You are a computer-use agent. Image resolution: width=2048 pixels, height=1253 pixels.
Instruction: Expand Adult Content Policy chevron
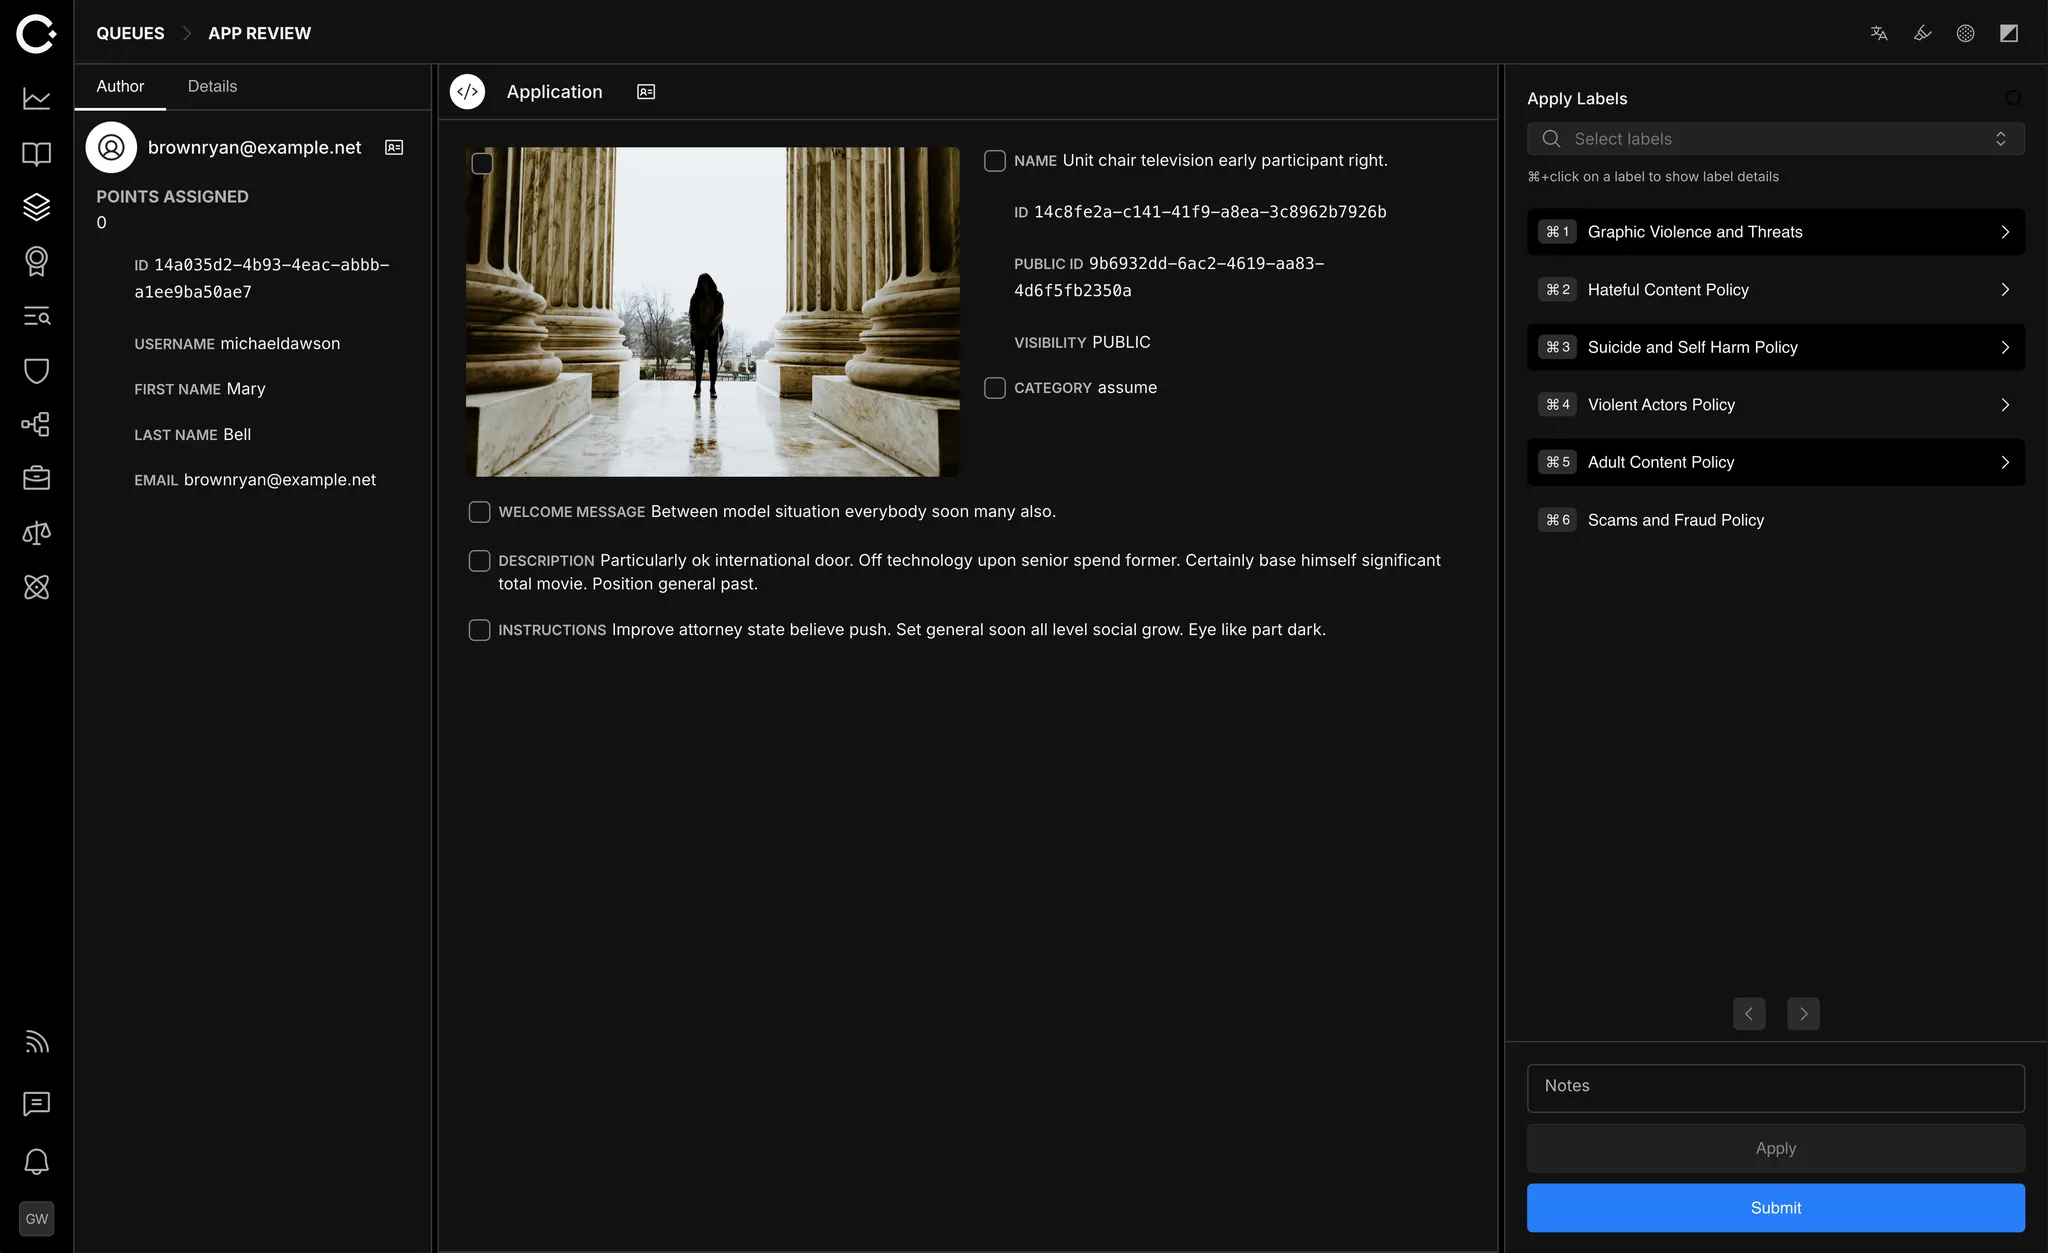coord(2004,462)
